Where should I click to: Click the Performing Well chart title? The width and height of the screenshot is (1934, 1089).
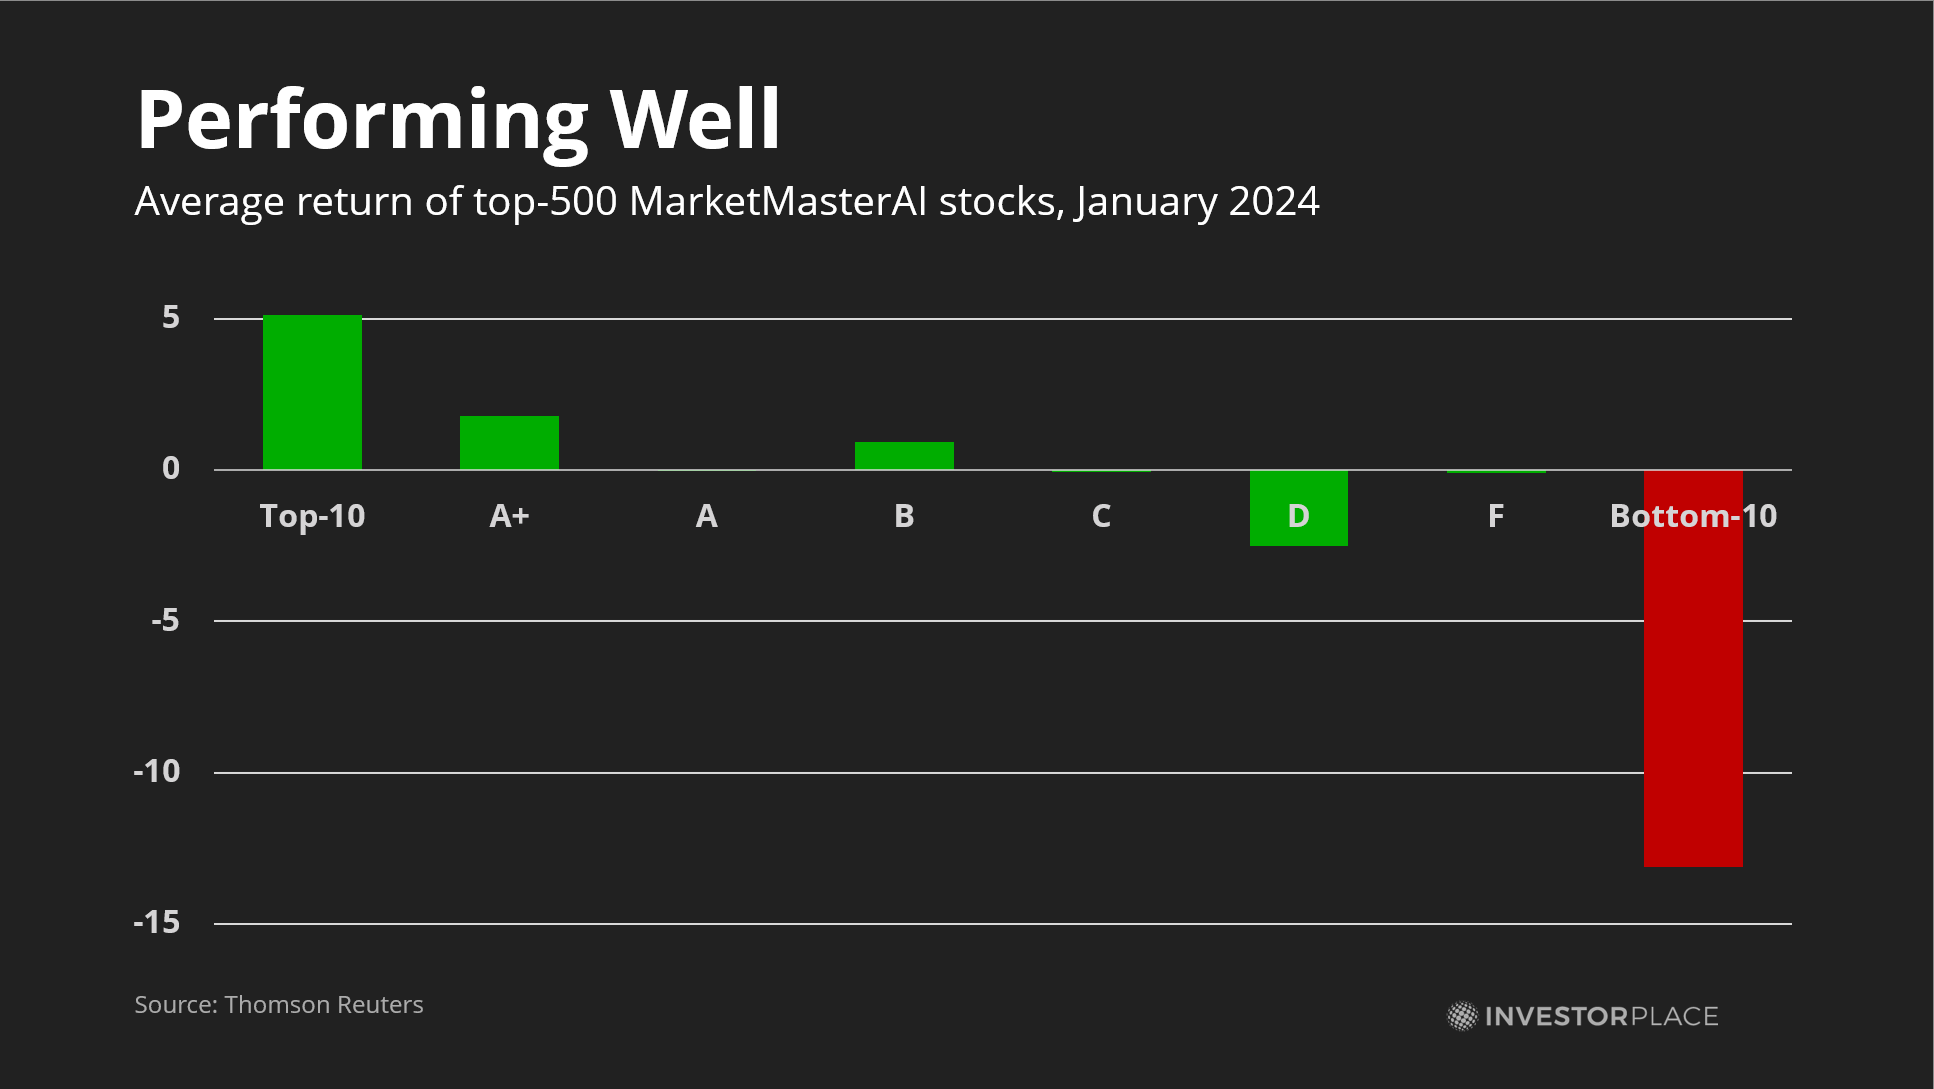(458, 120)
